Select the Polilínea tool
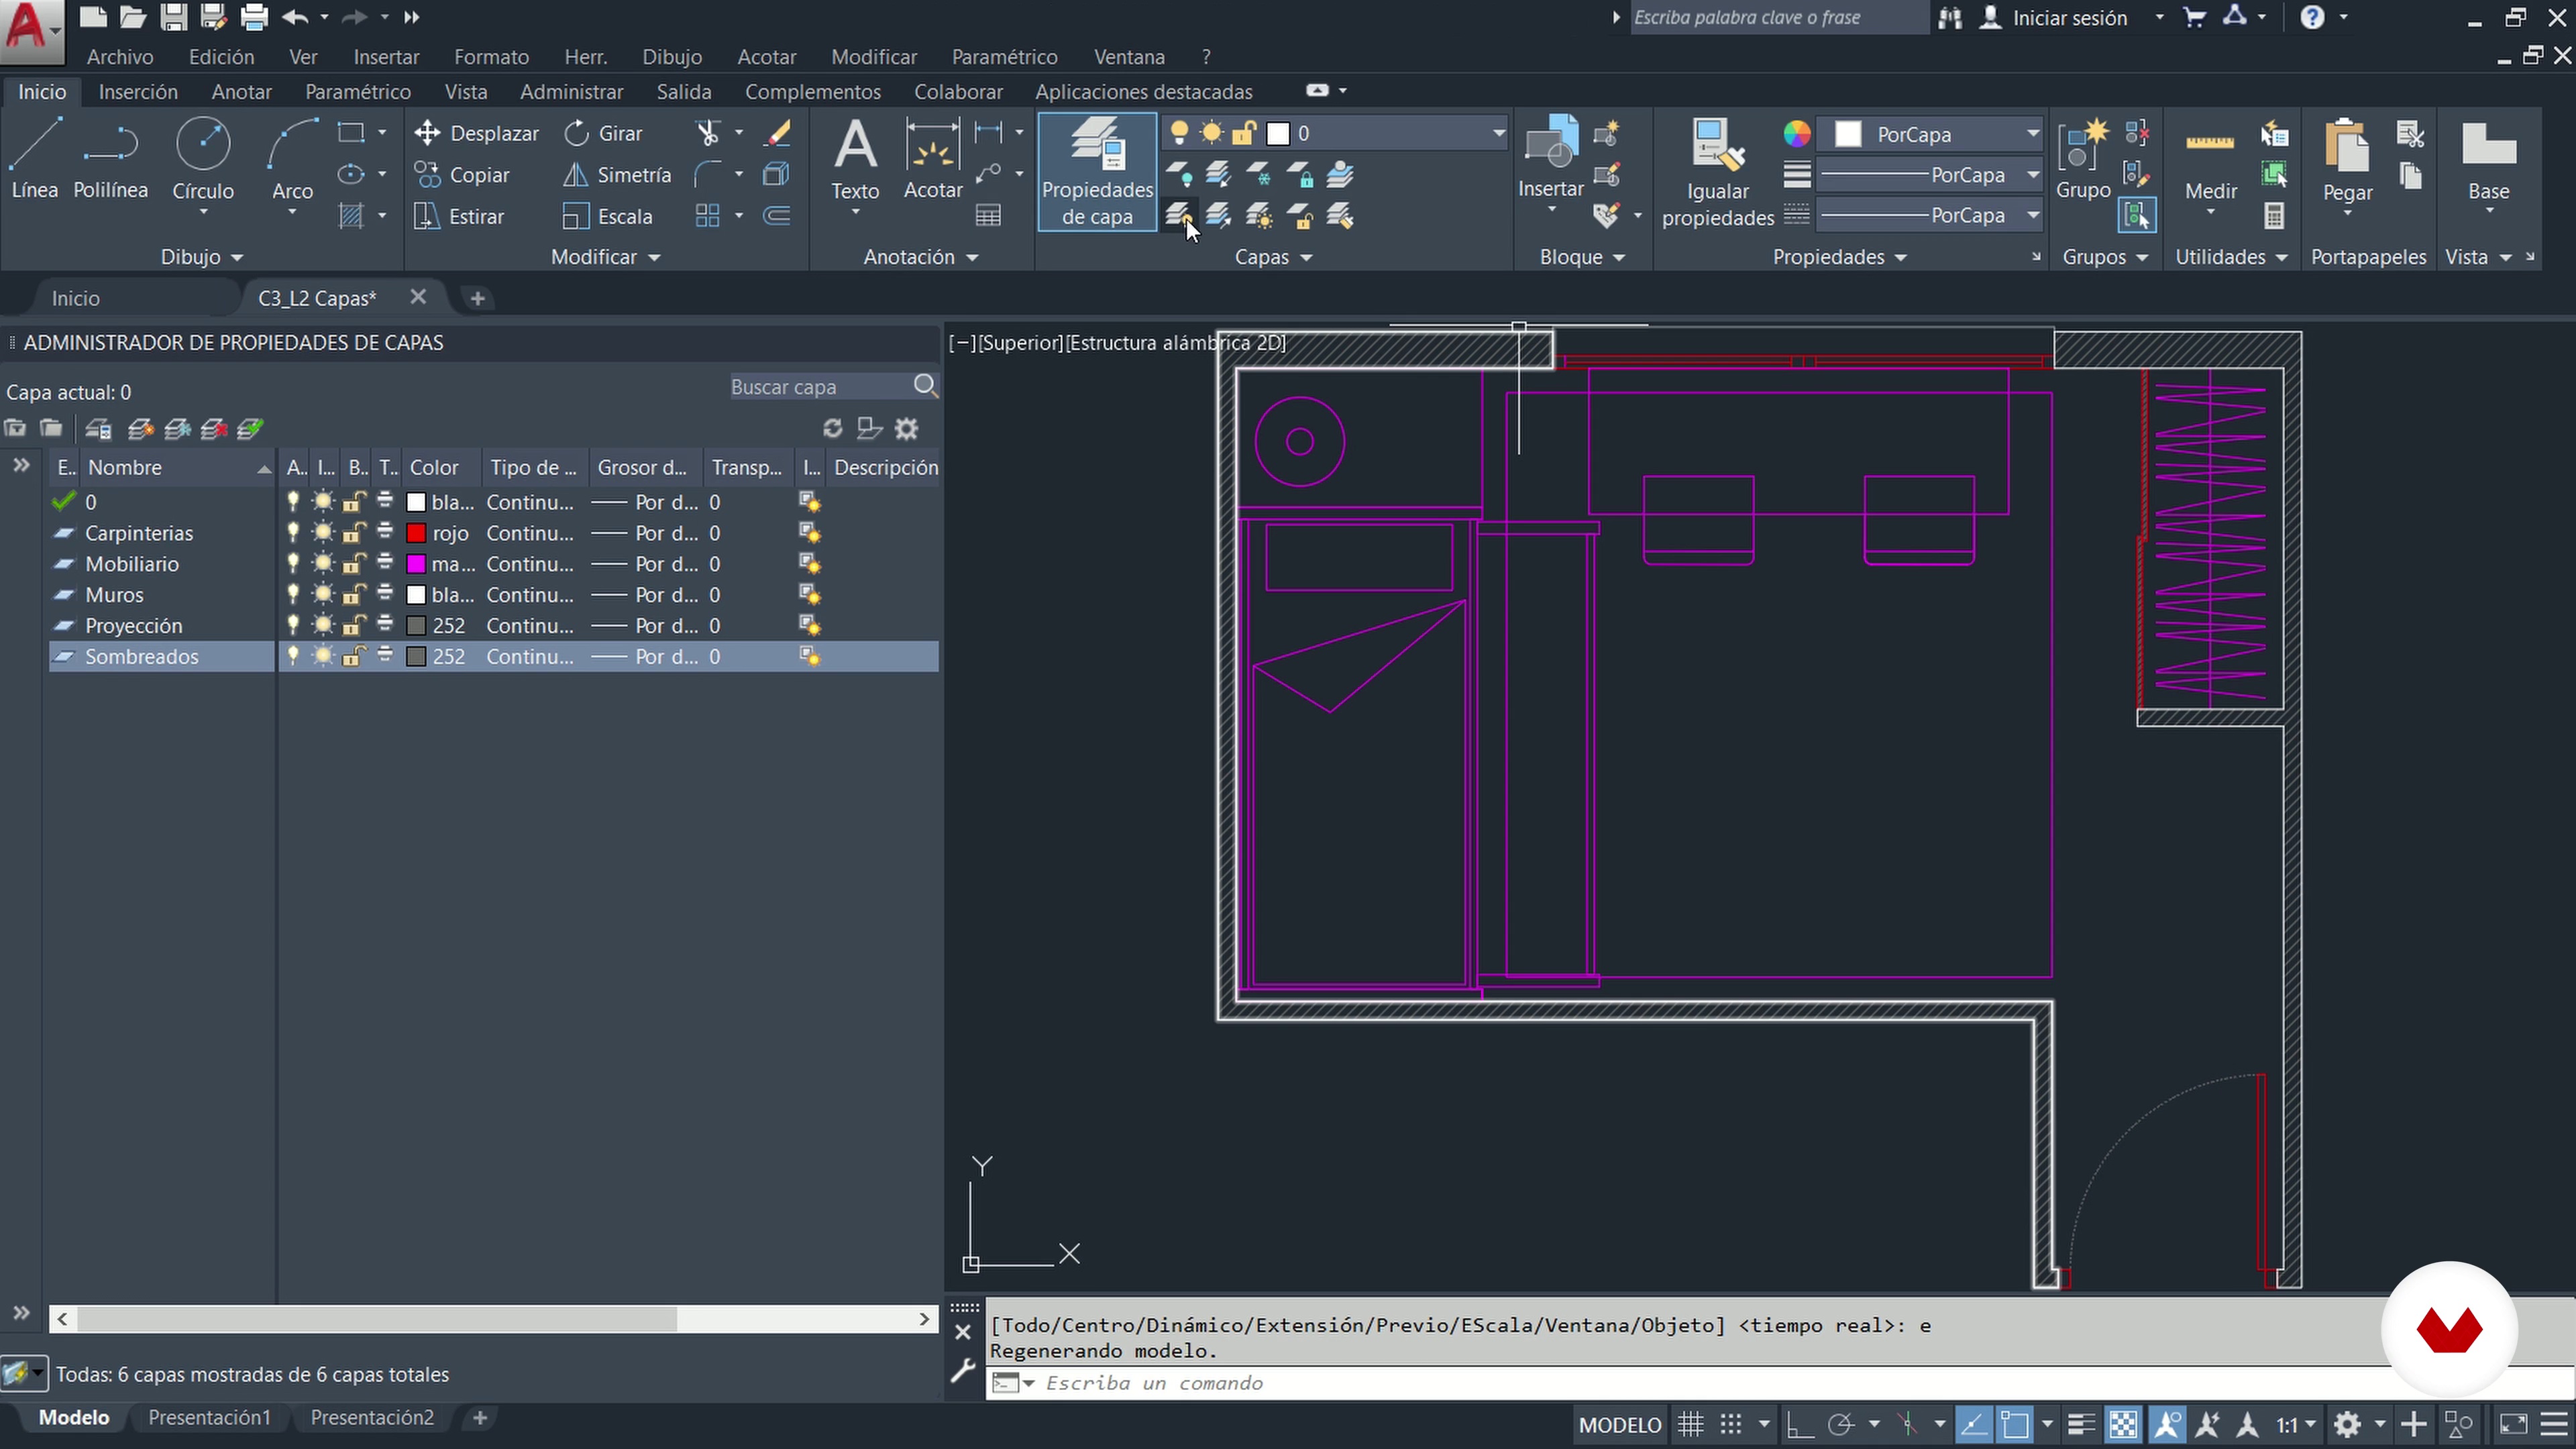 coord(110,158)
